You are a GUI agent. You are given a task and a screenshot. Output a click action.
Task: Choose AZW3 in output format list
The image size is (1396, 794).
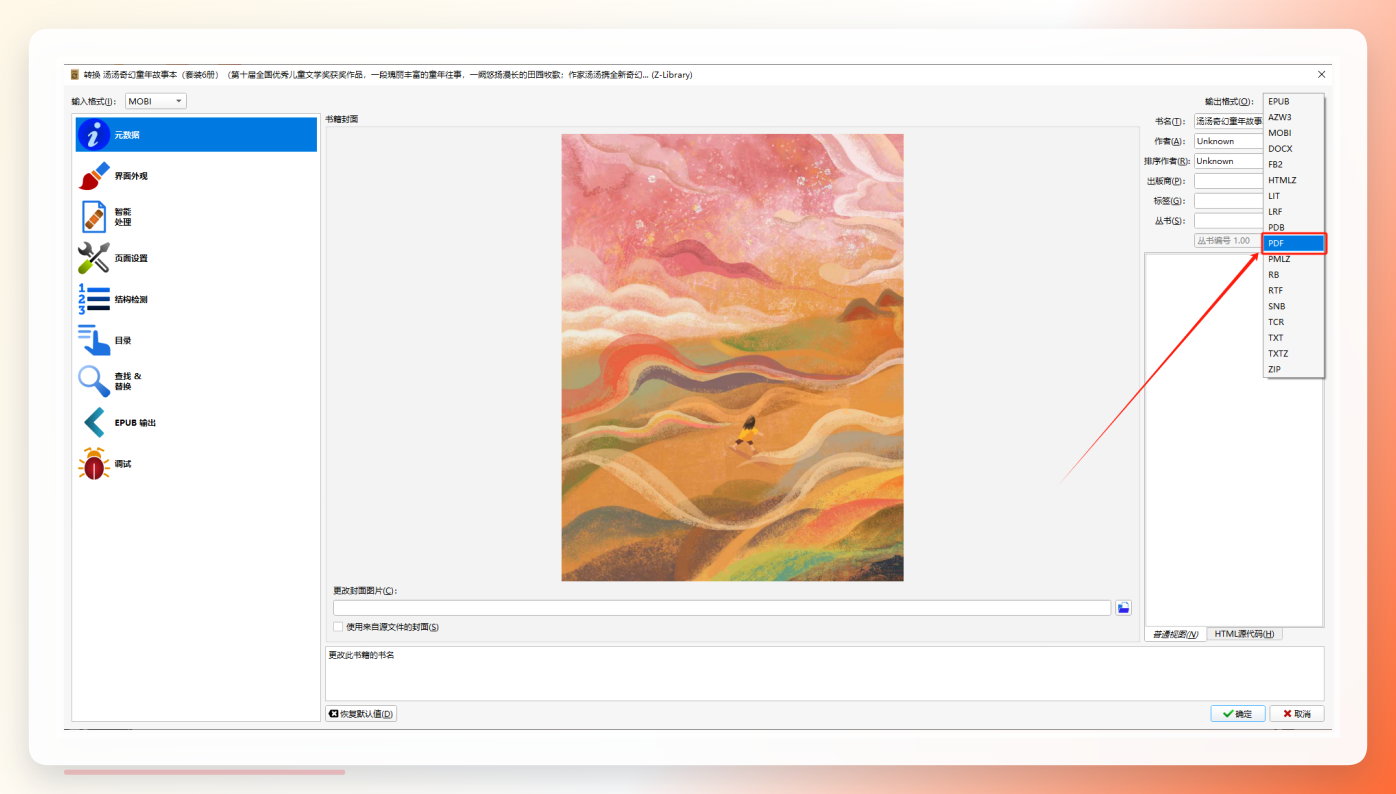(x=1294, y=117)
